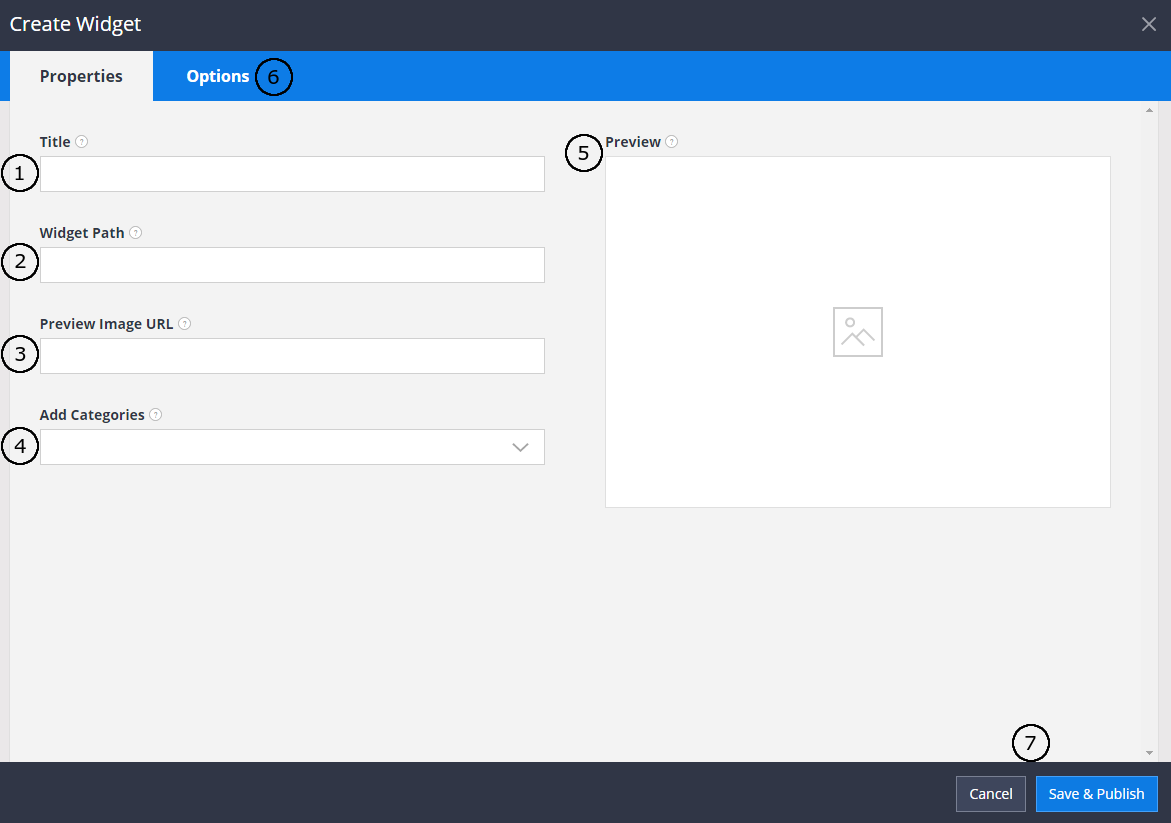Open the Add Categories combo box chevron
Screen dimensions: 1171x823
[520, 447]
